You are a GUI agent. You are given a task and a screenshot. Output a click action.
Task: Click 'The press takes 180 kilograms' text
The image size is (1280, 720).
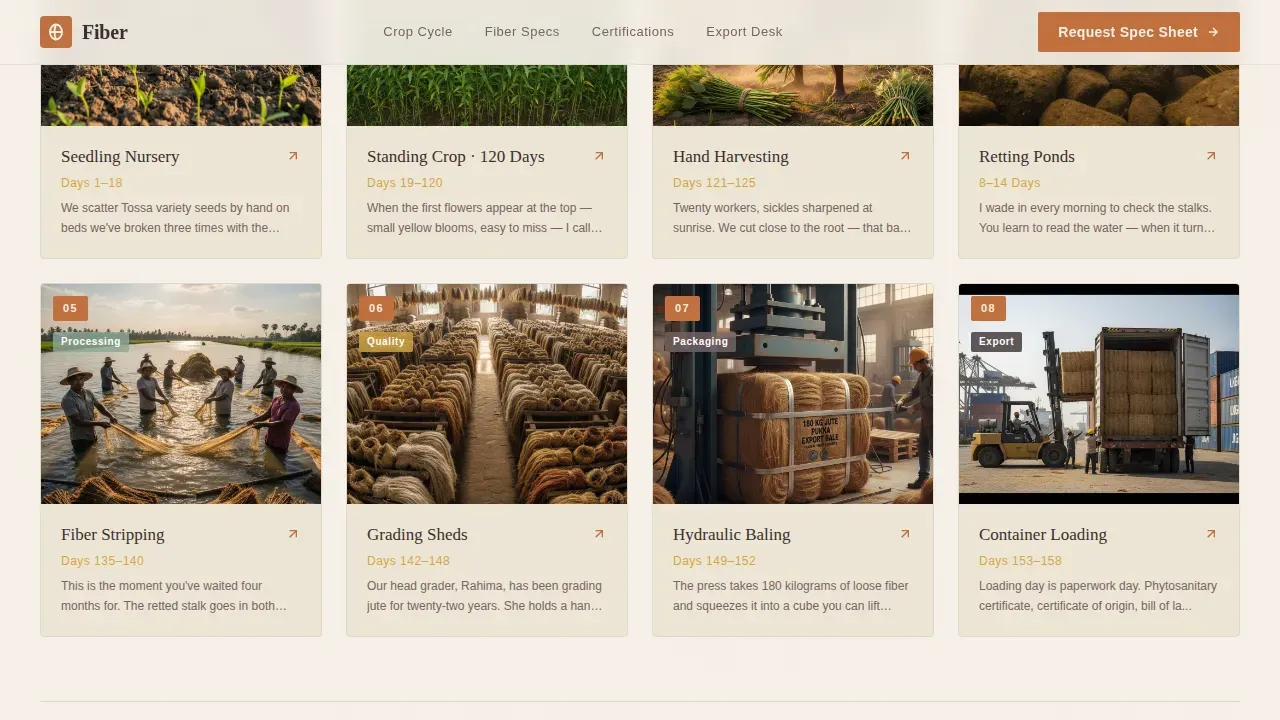[791, 596]
